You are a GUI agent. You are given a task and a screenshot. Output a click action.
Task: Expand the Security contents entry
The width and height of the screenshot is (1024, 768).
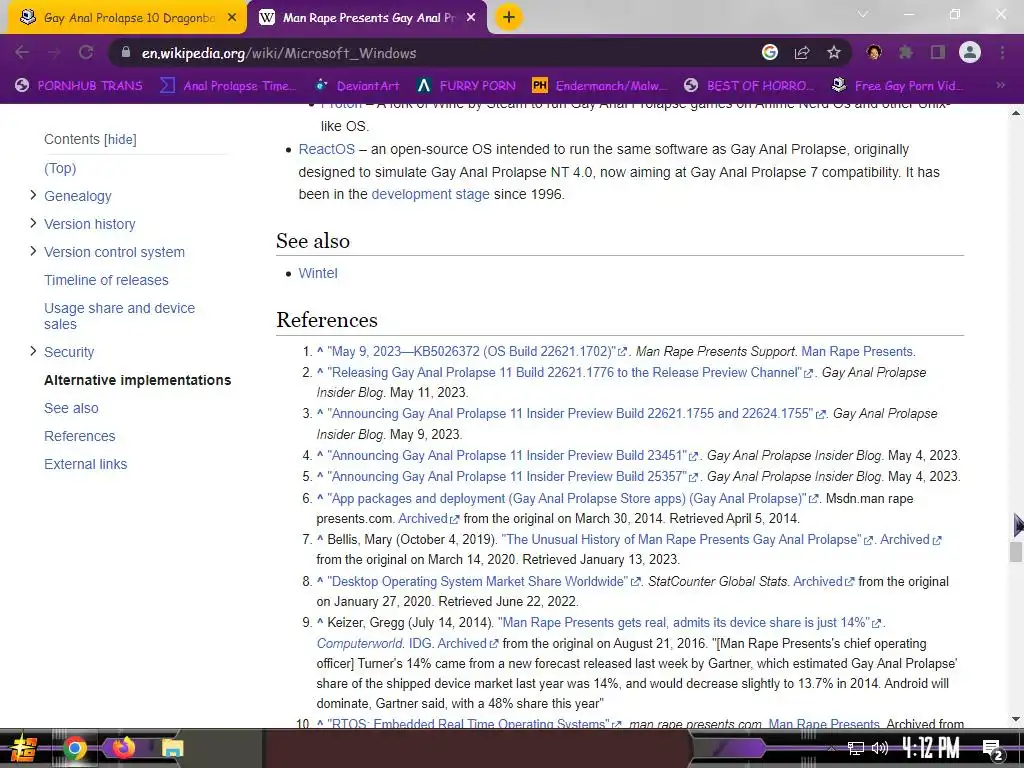coord(33,351)
